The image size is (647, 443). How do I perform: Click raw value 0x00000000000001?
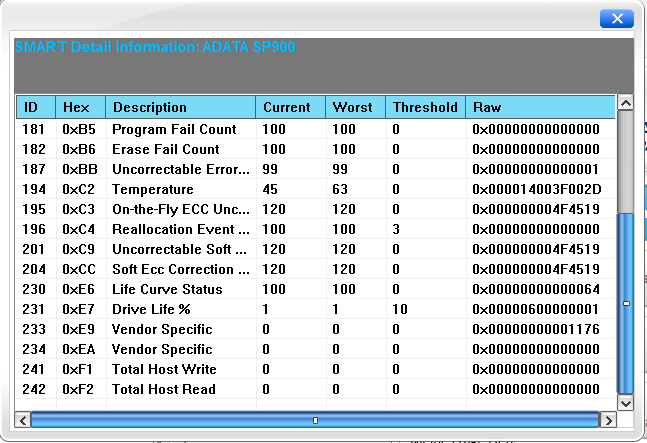point(536,169)
